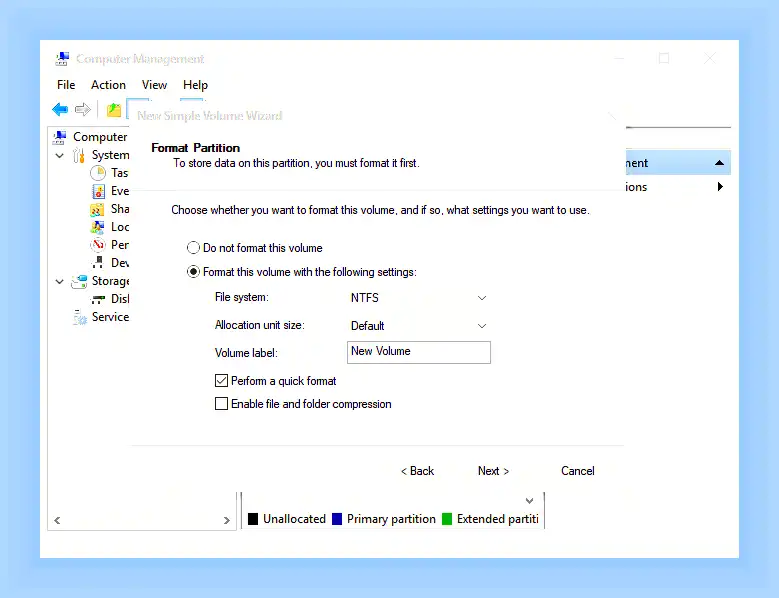Click the black Unallocated legend swatch
The height and width of the screenshot is (598, 779).
(253, 519)
